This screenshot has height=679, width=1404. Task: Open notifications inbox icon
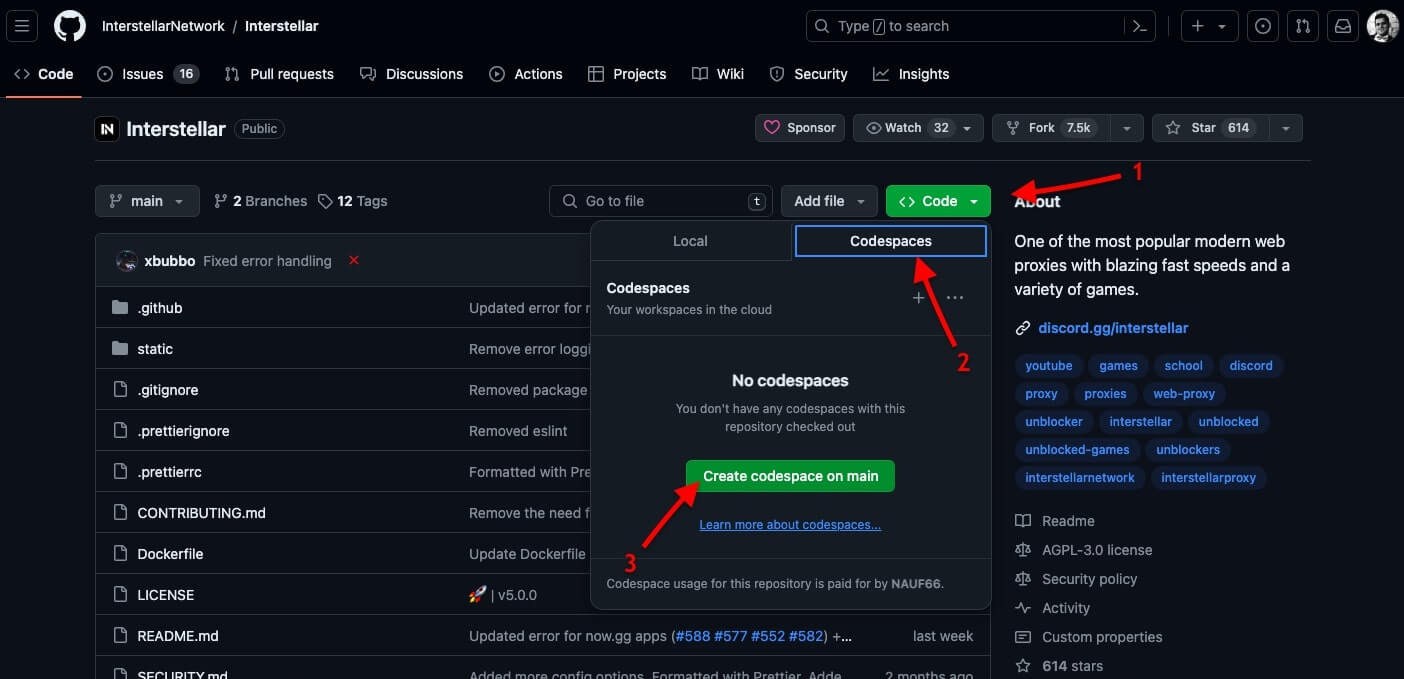[x=1342, y=26]
